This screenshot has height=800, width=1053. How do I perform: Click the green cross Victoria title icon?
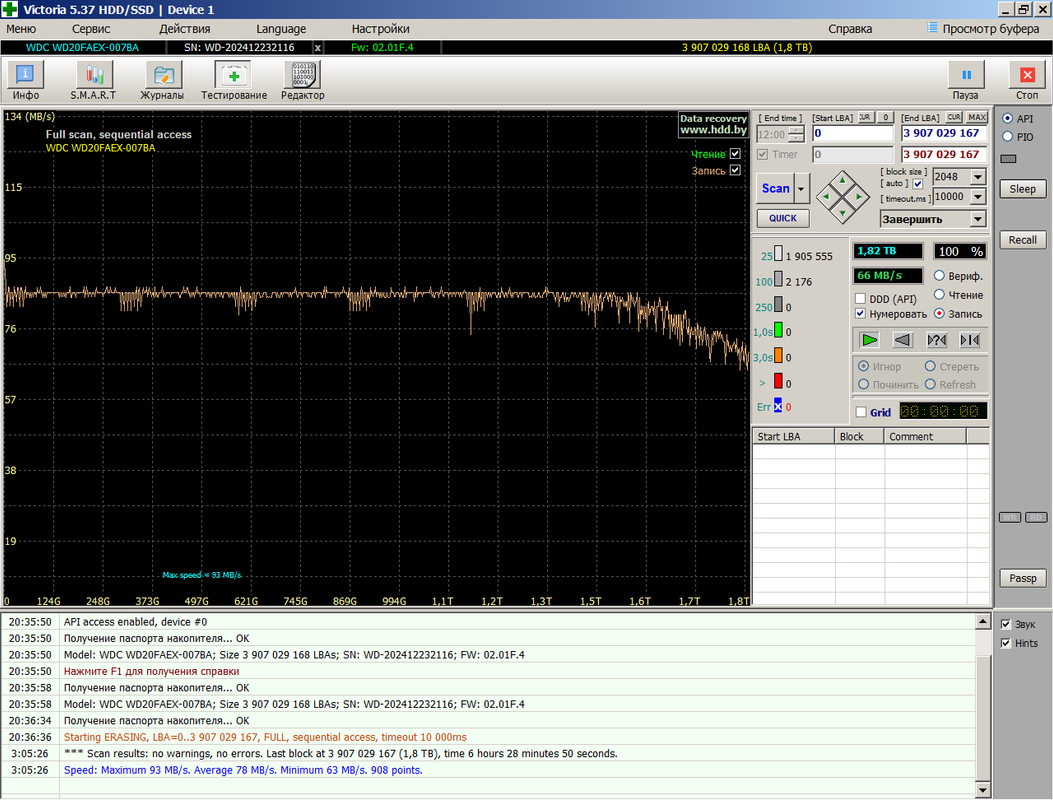point(10,9)
